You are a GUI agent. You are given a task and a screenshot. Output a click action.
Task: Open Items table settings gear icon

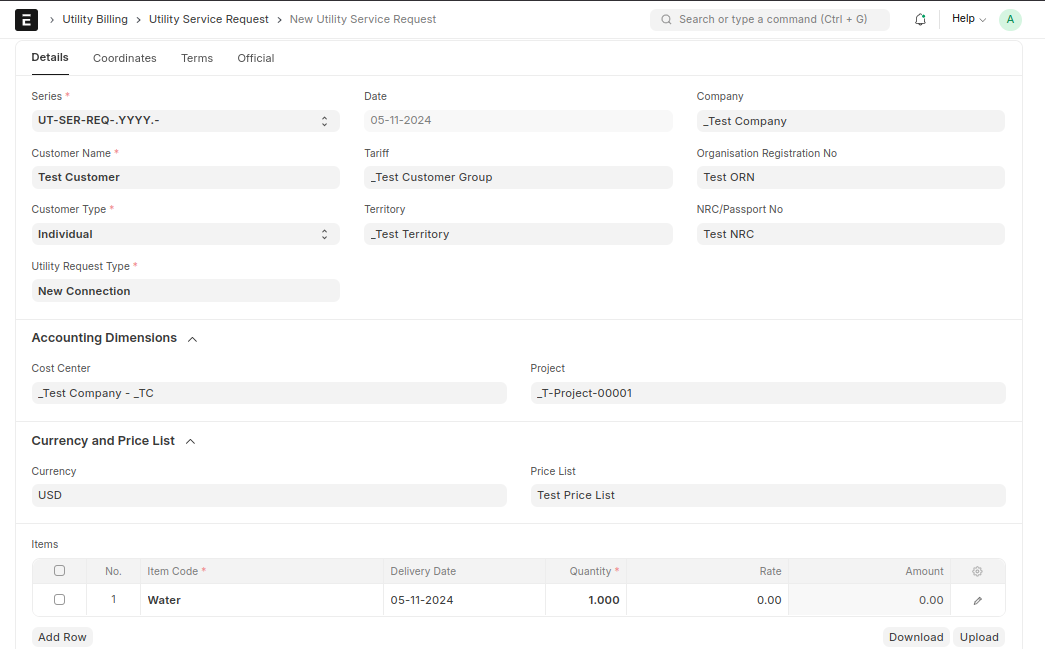[977, 571]
